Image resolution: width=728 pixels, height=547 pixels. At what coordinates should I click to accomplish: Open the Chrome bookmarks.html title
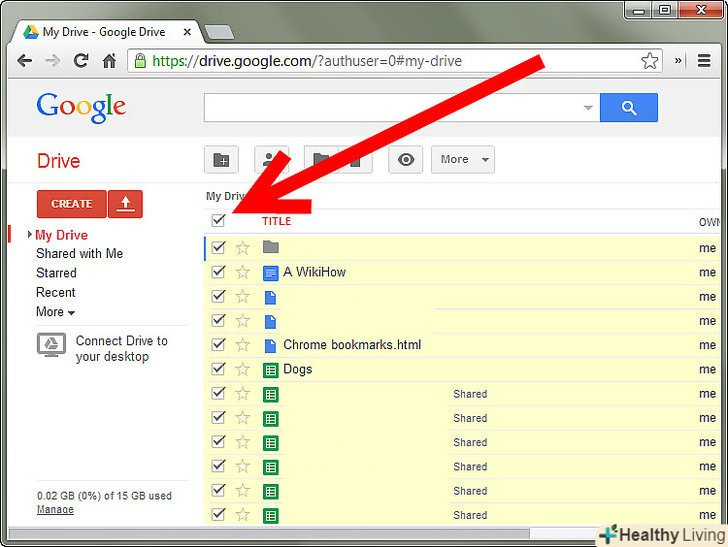(352, 345)
